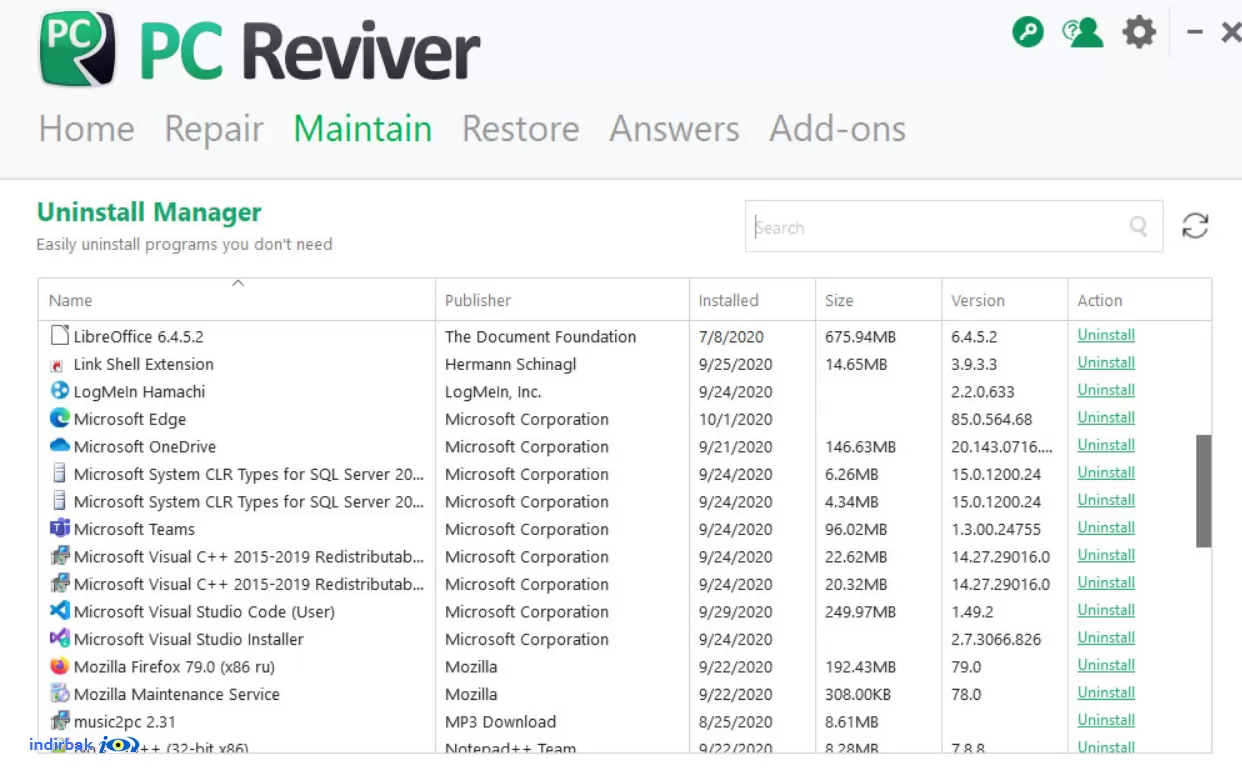Uninstall Mozilla Firefox 79.0
The image size is (1242, 773).
coord(1106,665)
